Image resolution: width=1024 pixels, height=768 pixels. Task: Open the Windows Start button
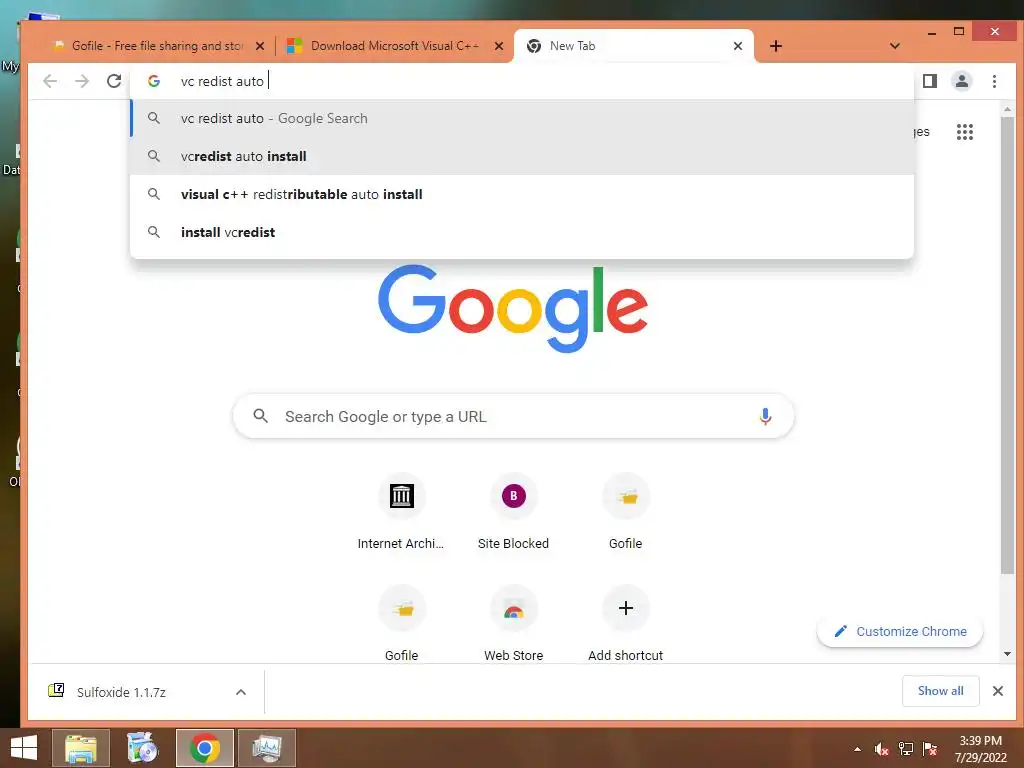pyautogui.click(x=24, y=748)
